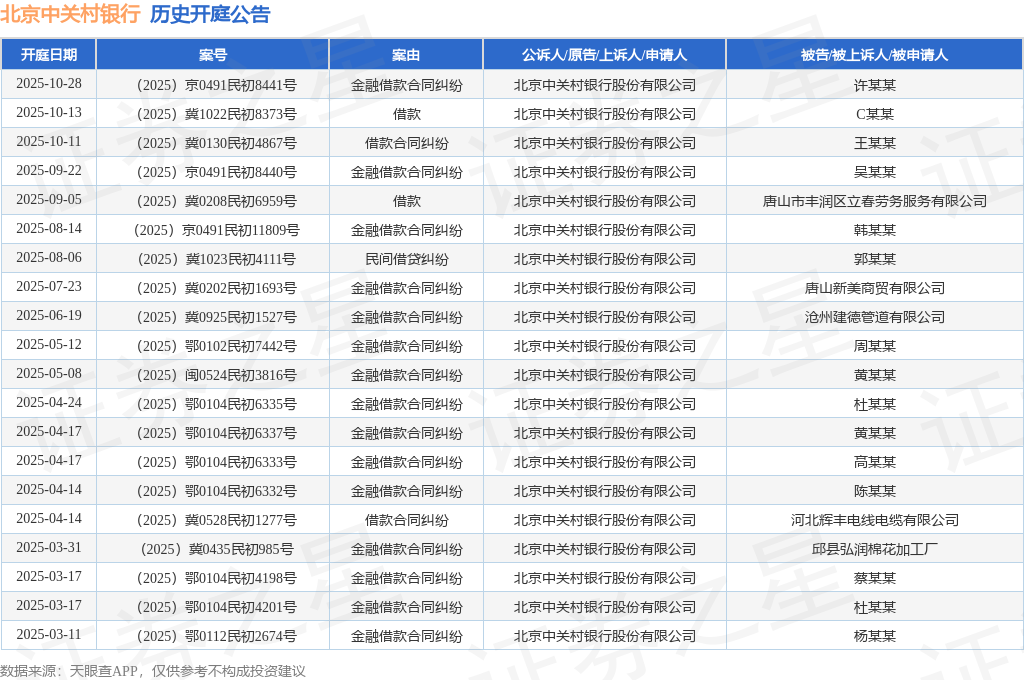The width and height of the screenshot is (1024, 680).
Task: Click defendant 河北辉丰电线电缆有限公司
Action: 874,520
